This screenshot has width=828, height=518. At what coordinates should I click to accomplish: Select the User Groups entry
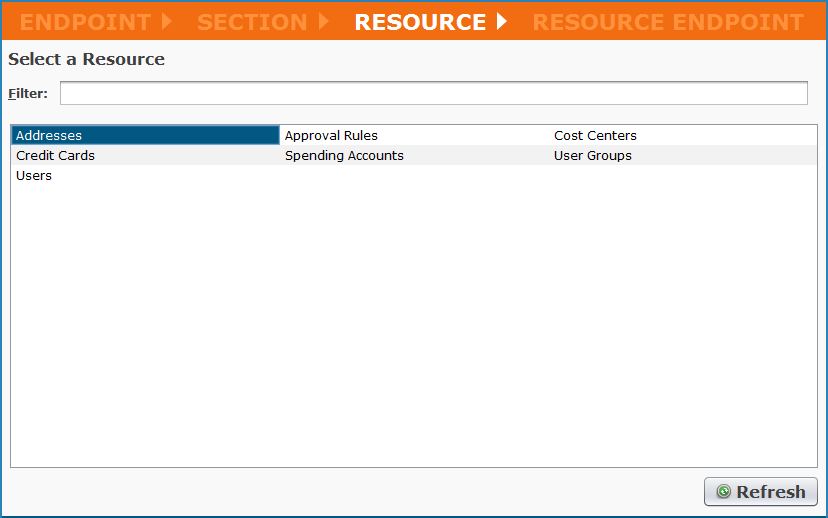tap(592, 156)
